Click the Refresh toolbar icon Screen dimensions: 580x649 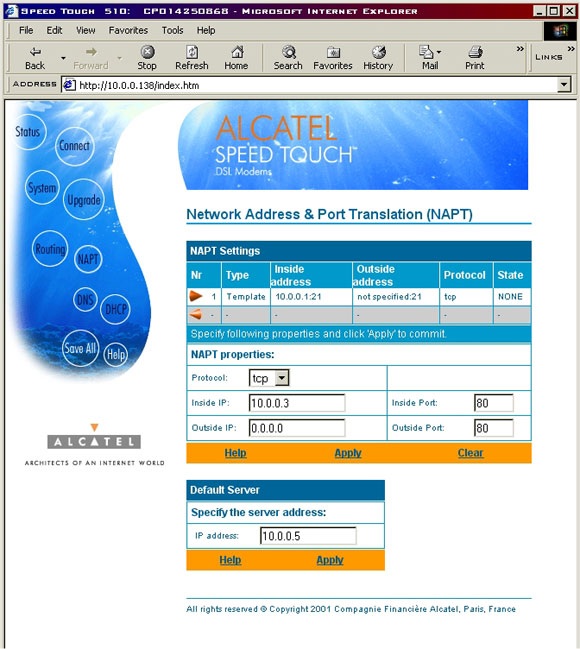point(191,58)
